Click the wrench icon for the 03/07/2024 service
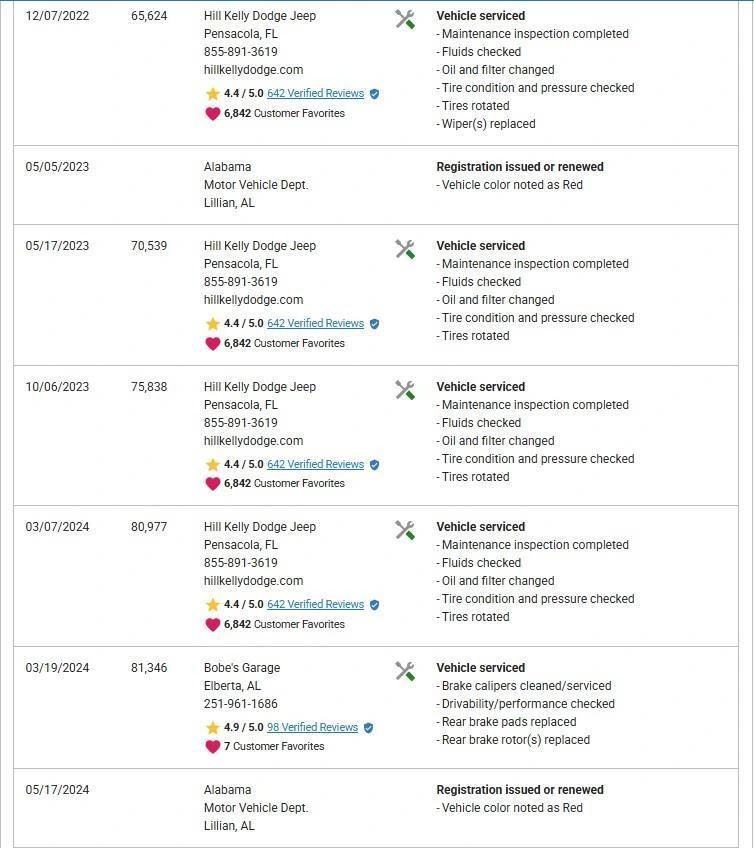The image size is (754, 848). (405, 530)
